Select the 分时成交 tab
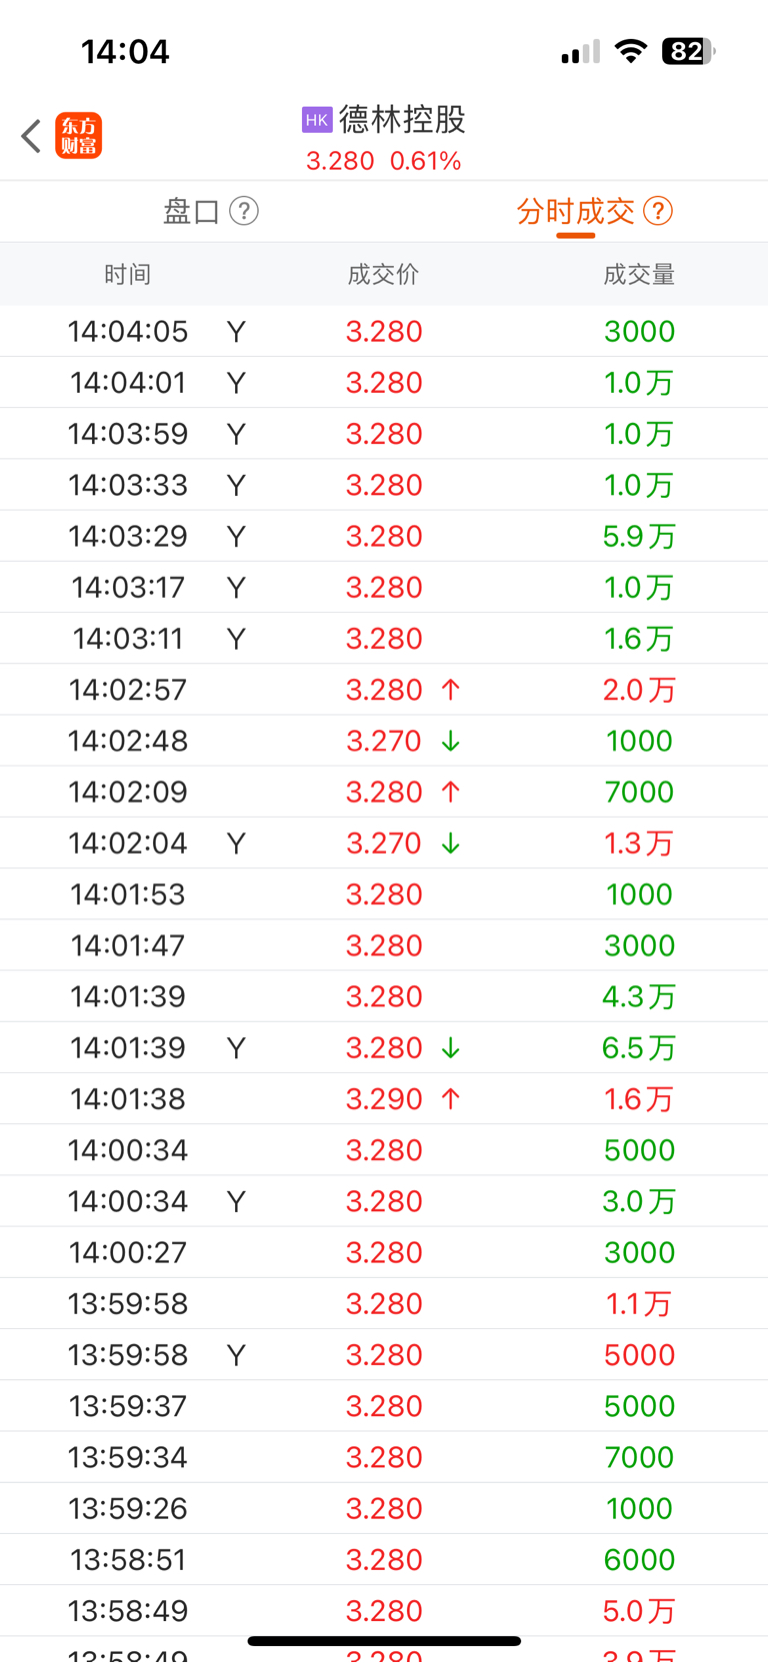The width and height of the screenshot is (768, 1663). click(x=576, y=211)
